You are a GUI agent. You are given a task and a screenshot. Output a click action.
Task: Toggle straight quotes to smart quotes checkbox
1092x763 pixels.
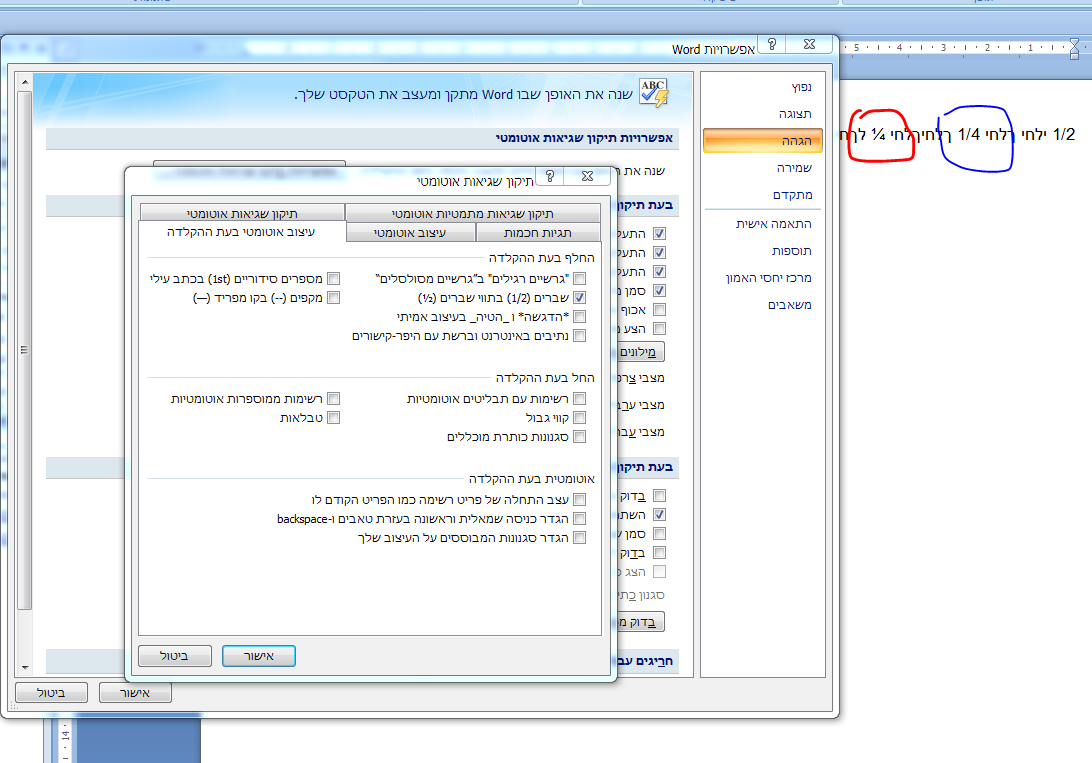coord(579,278)
